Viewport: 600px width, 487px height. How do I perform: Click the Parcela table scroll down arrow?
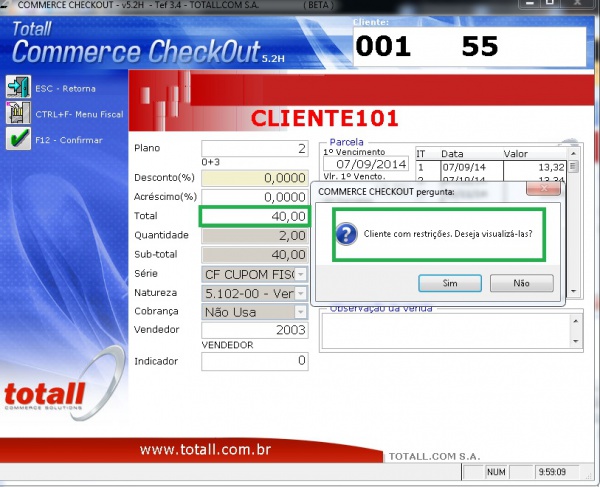click(573, 292)
